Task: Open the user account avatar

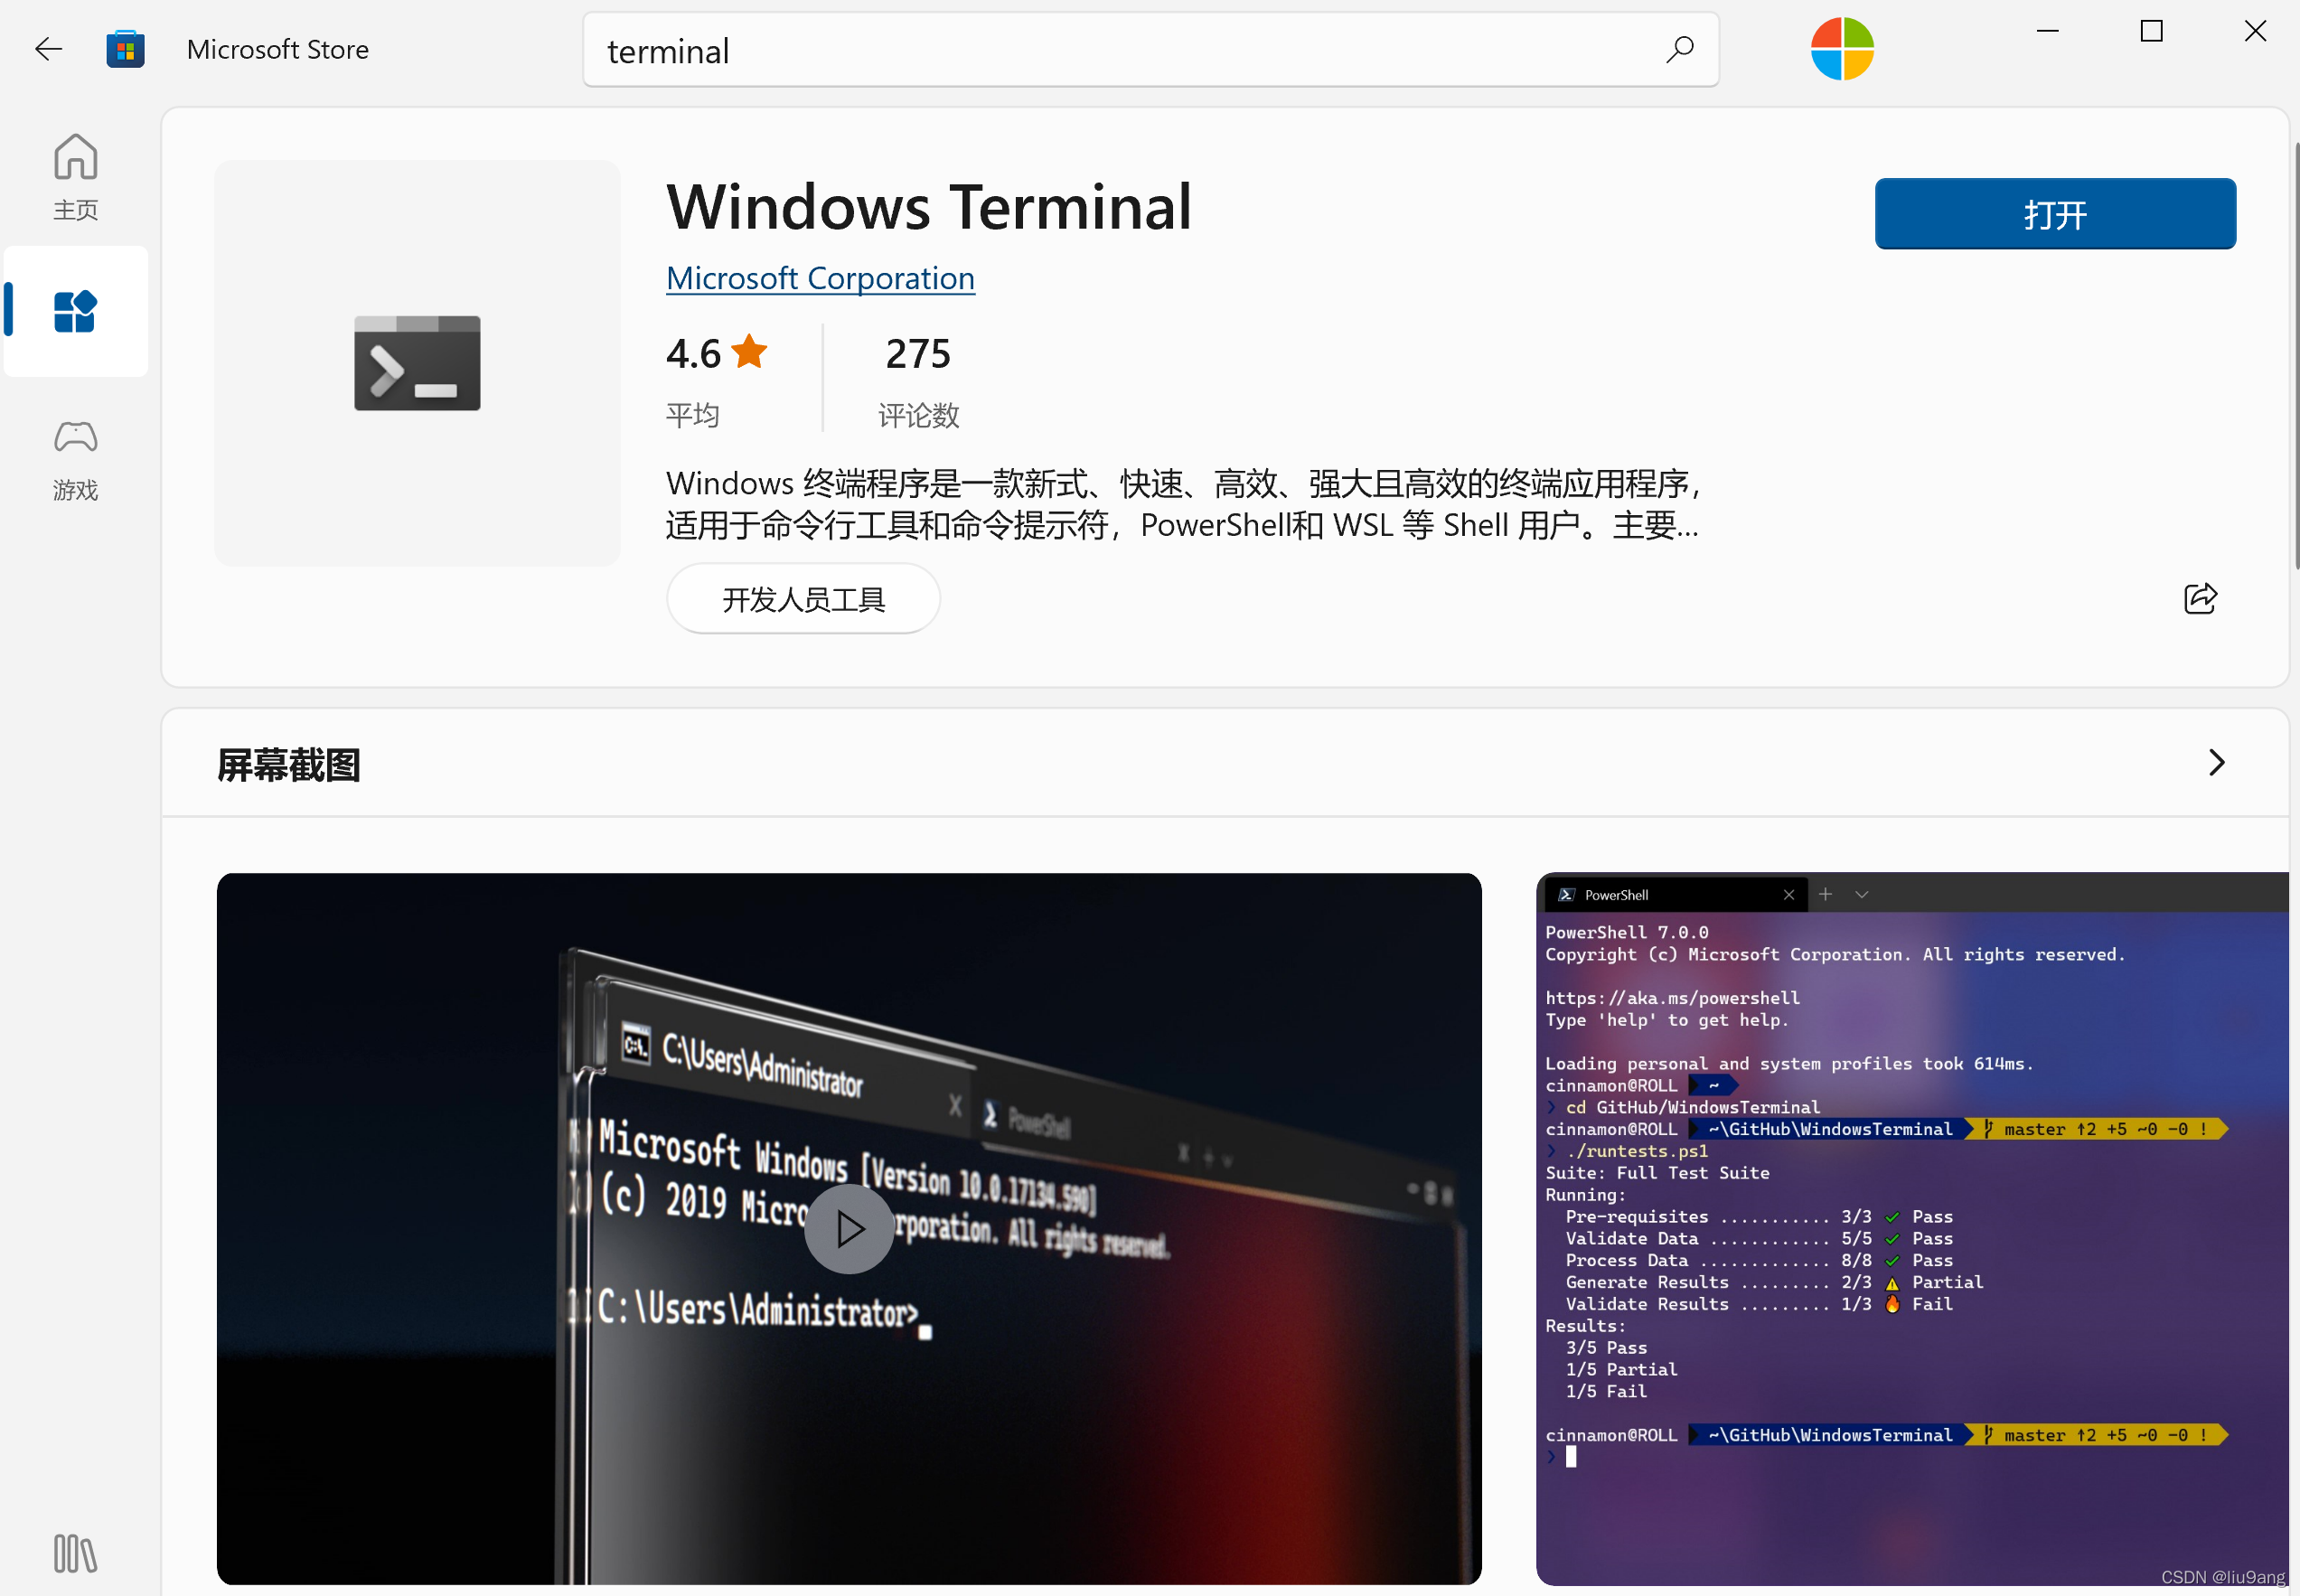Action: [1842, 49]
